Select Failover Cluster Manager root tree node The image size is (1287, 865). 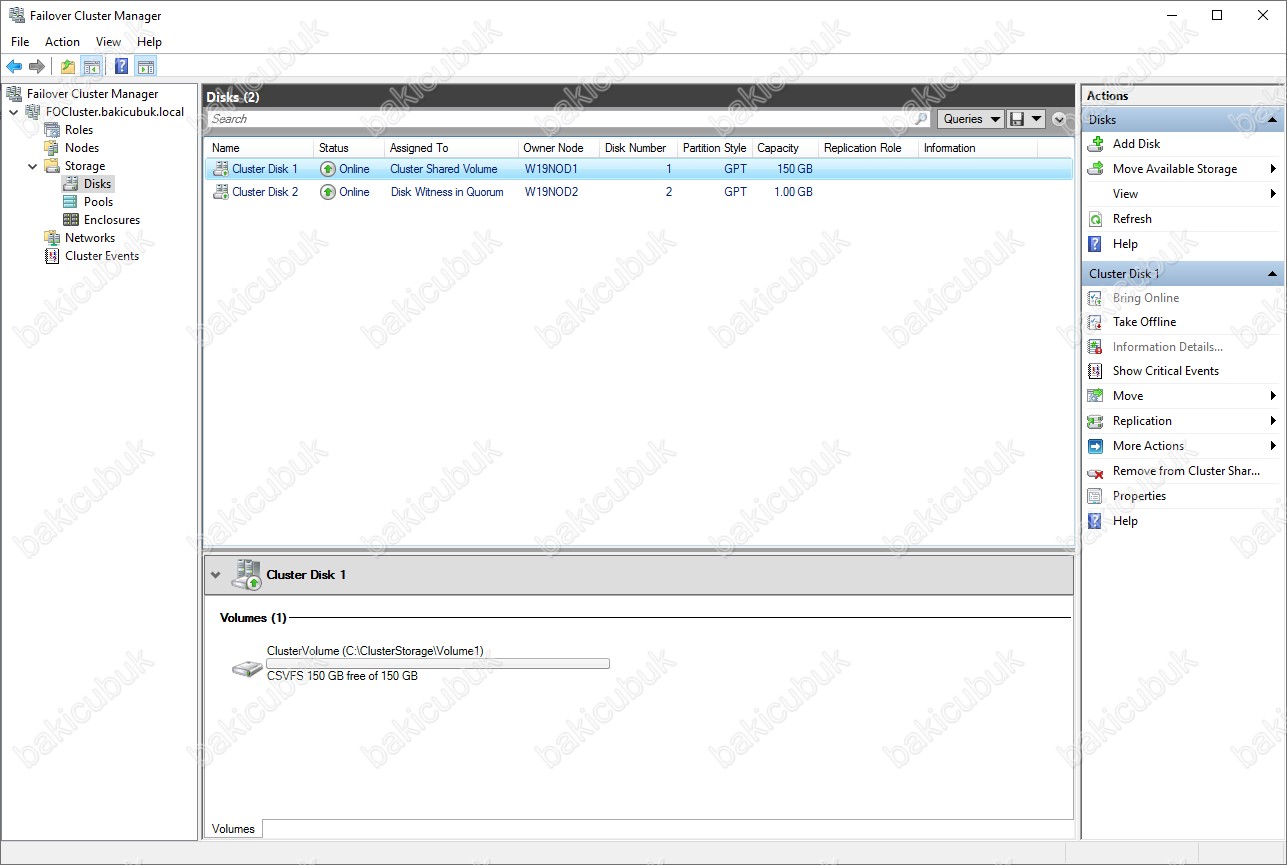(x=92, y=94)
